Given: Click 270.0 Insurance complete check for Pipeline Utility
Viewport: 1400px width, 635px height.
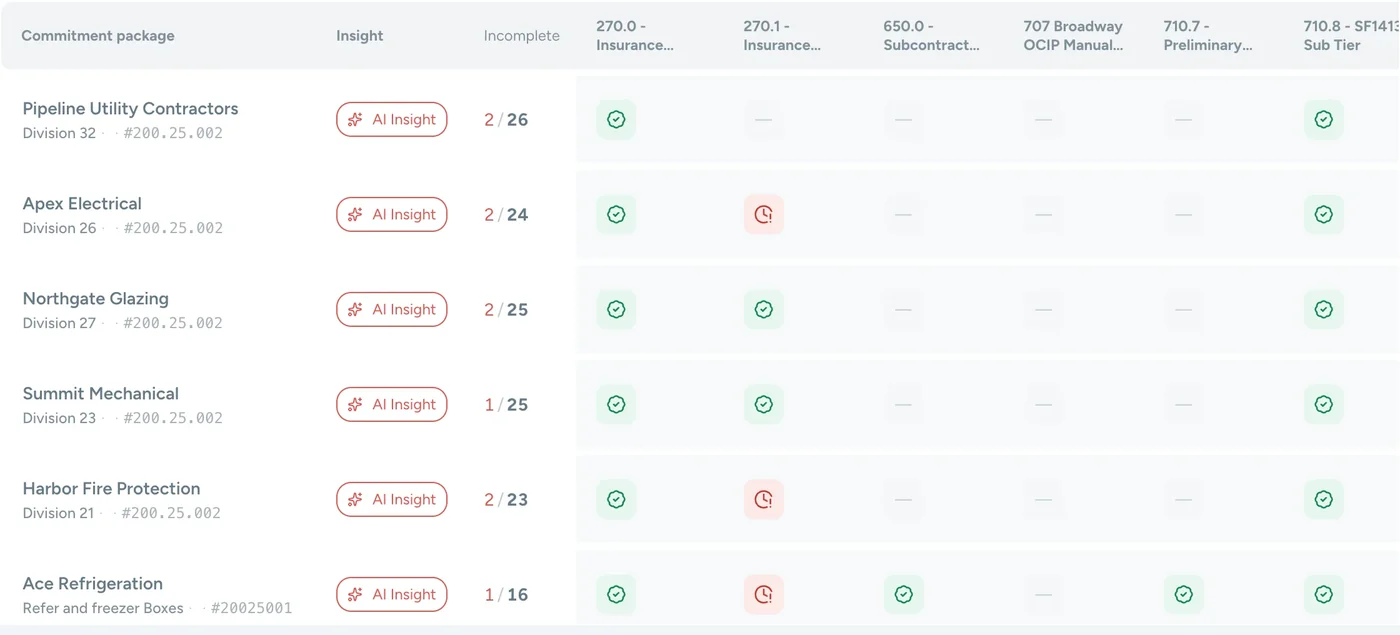Looking at the screenshot, I should tap(616, 119).
